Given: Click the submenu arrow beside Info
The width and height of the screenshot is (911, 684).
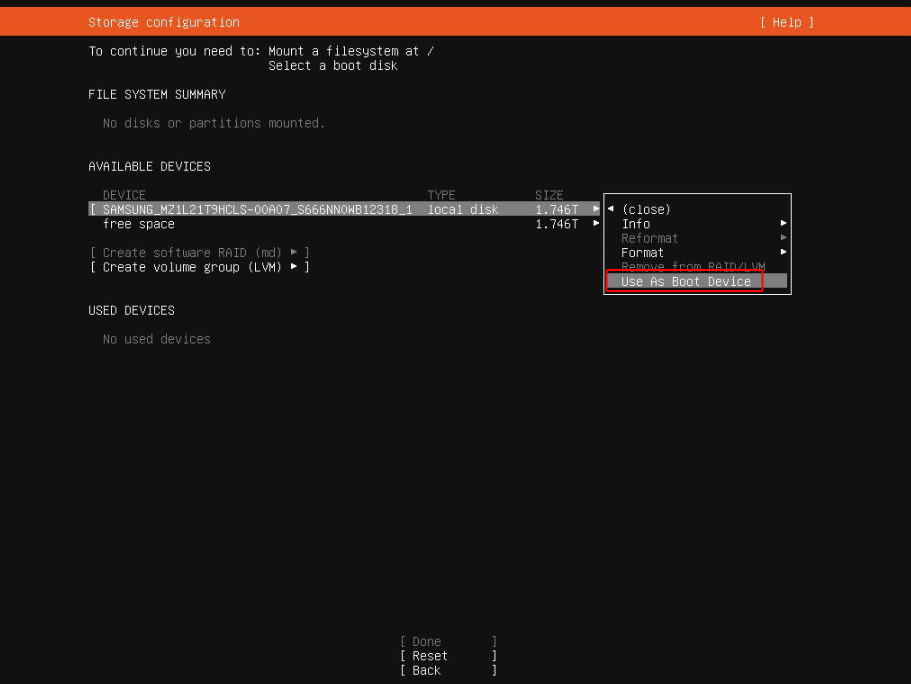Looking at the screenshot, I should 783,224.
